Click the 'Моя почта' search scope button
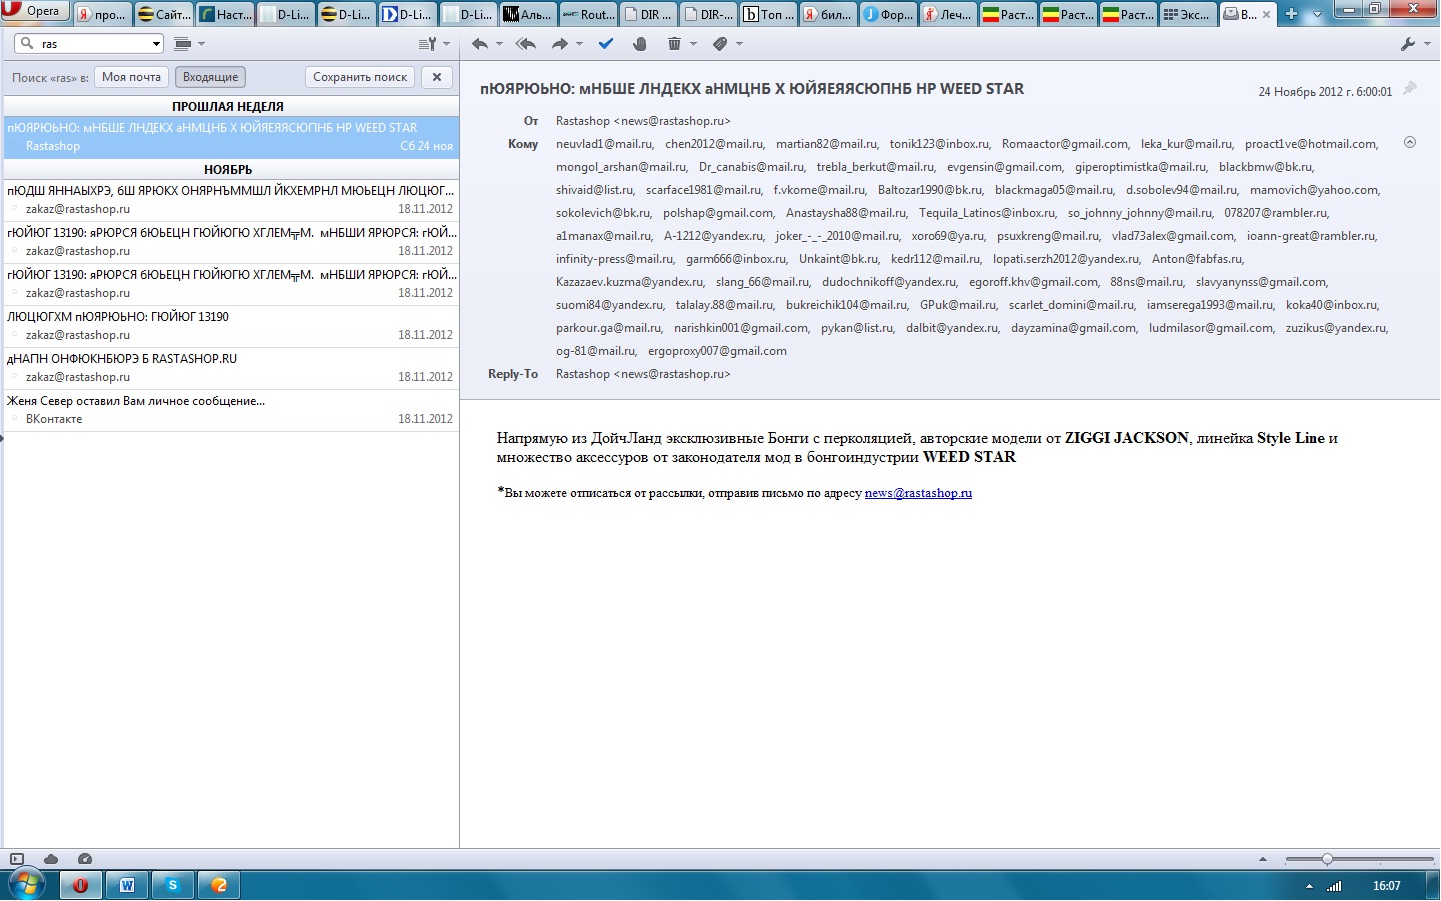 [131, 77]
